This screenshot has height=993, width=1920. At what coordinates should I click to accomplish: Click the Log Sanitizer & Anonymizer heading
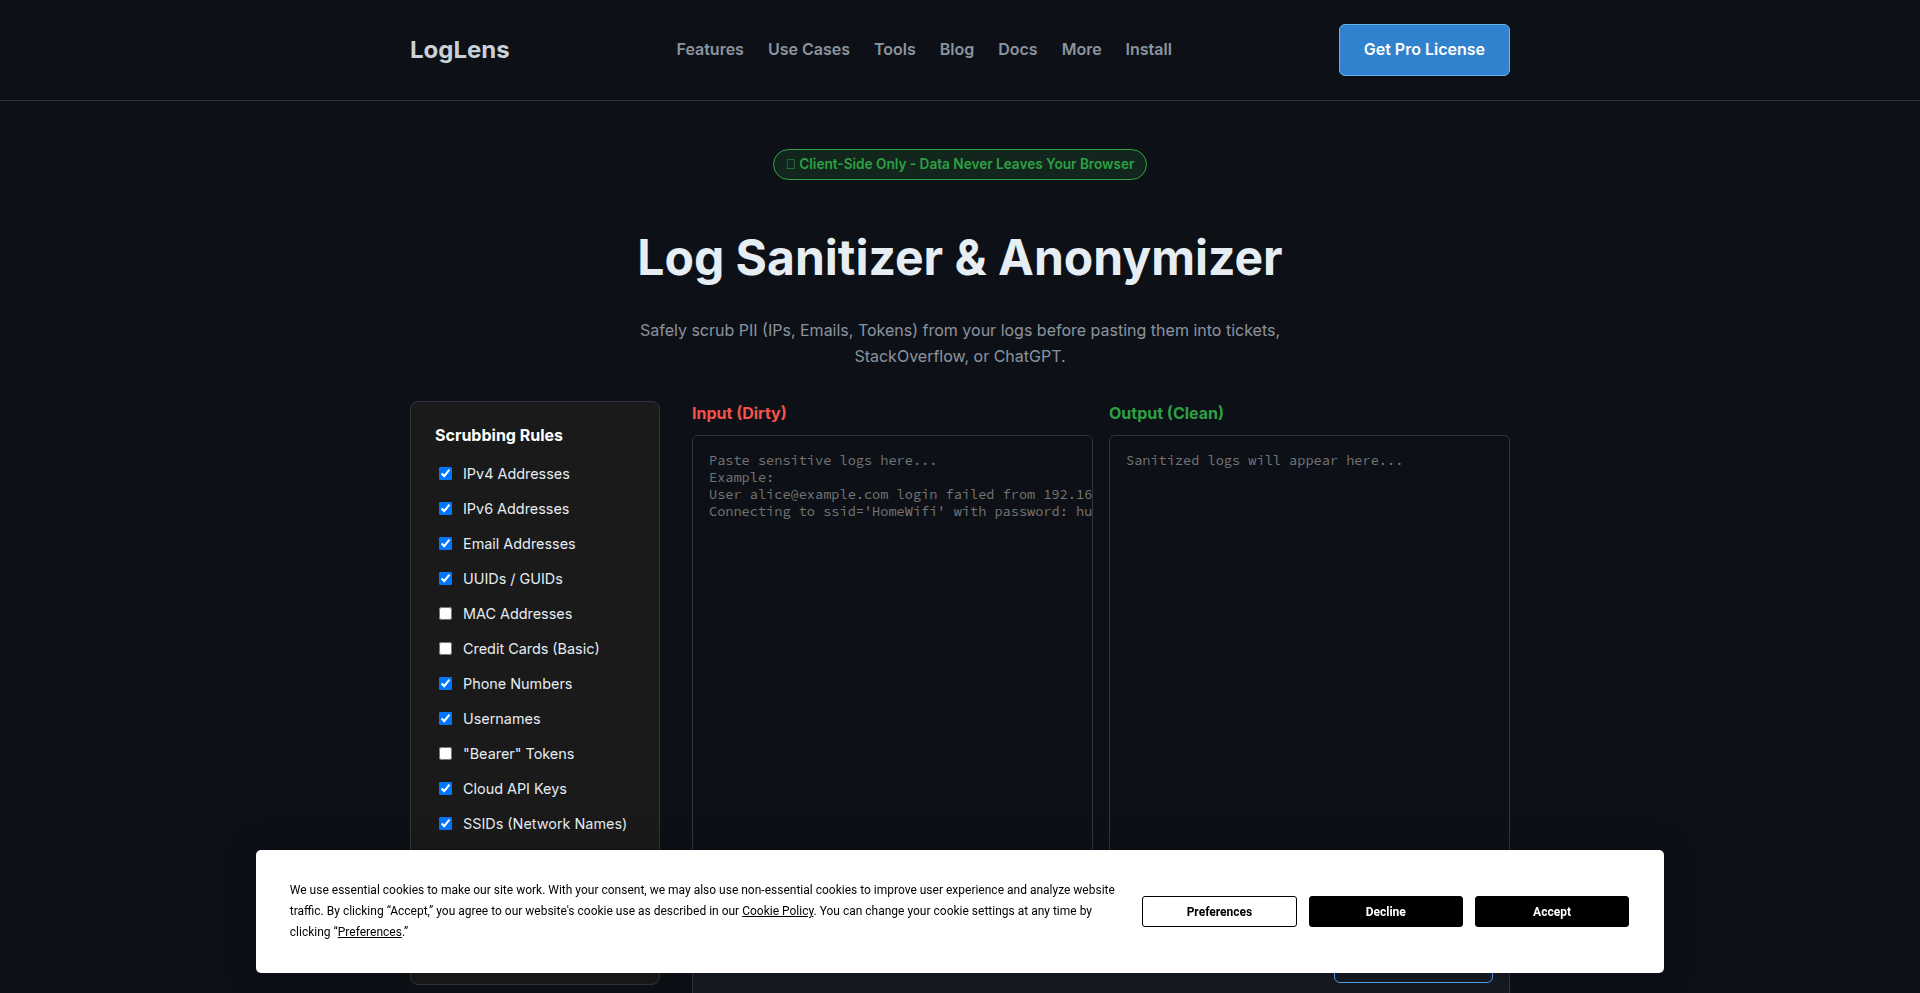(960, 258)
